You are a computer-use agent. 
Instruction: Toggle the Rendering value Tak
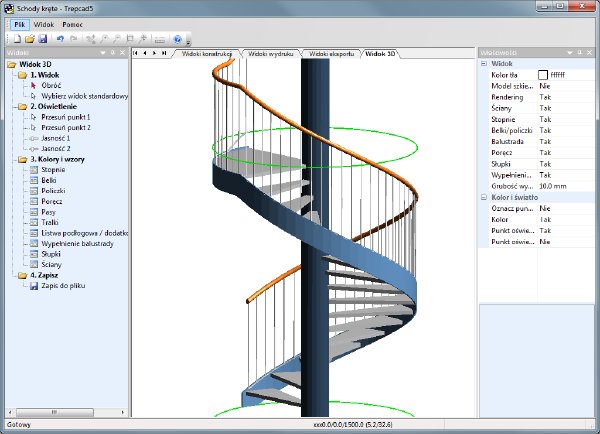click(x=545, y=97)
